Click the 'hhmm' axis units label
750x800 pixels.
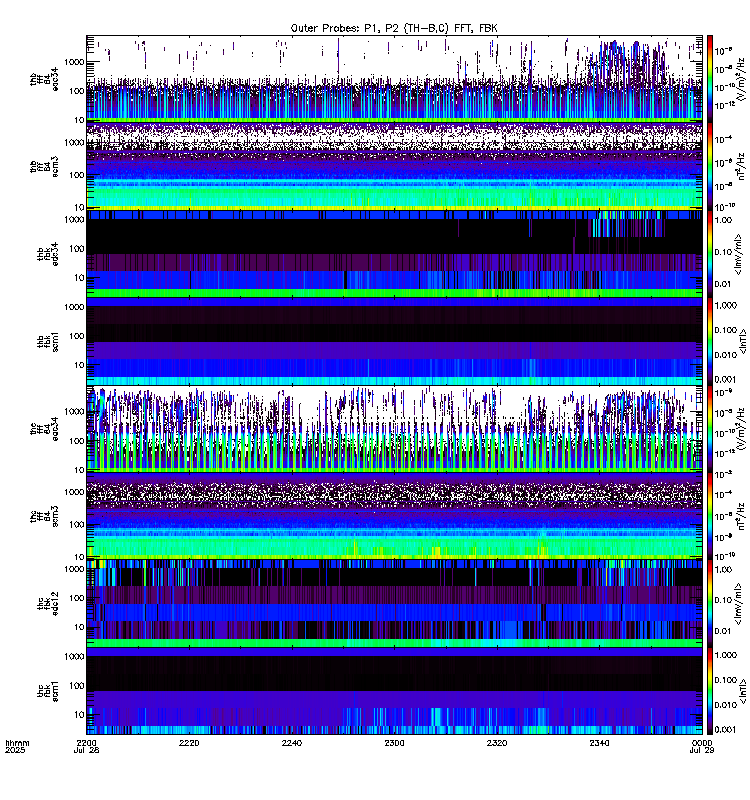[17, 743]
